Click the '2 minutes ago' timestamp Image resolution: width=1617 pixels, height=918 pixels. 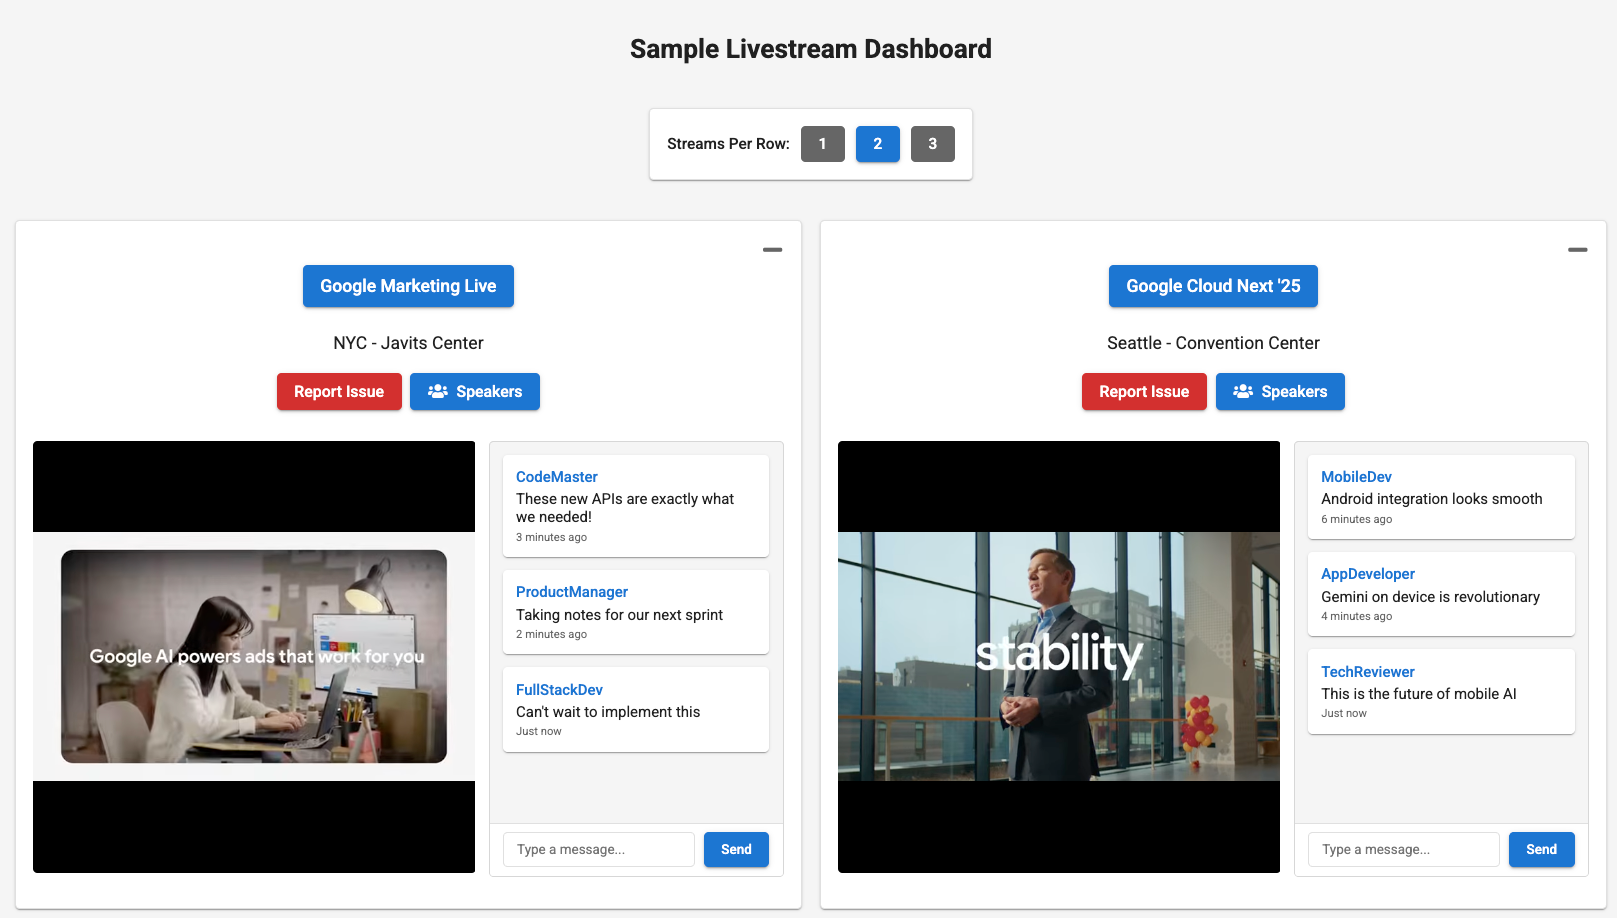(x=551, y=635)
